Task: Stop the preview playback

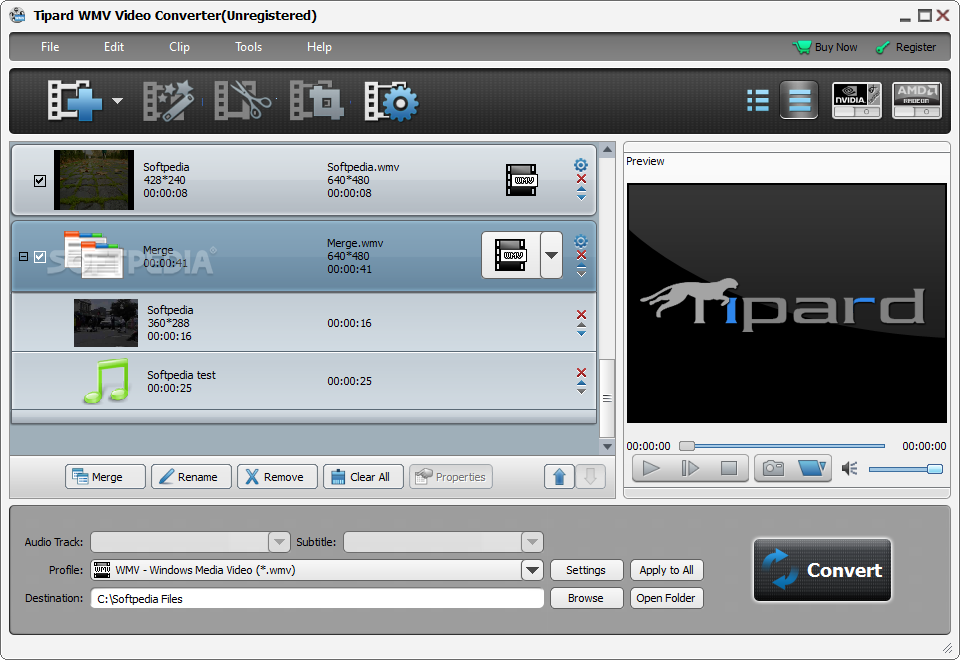Action: point(729,469)
